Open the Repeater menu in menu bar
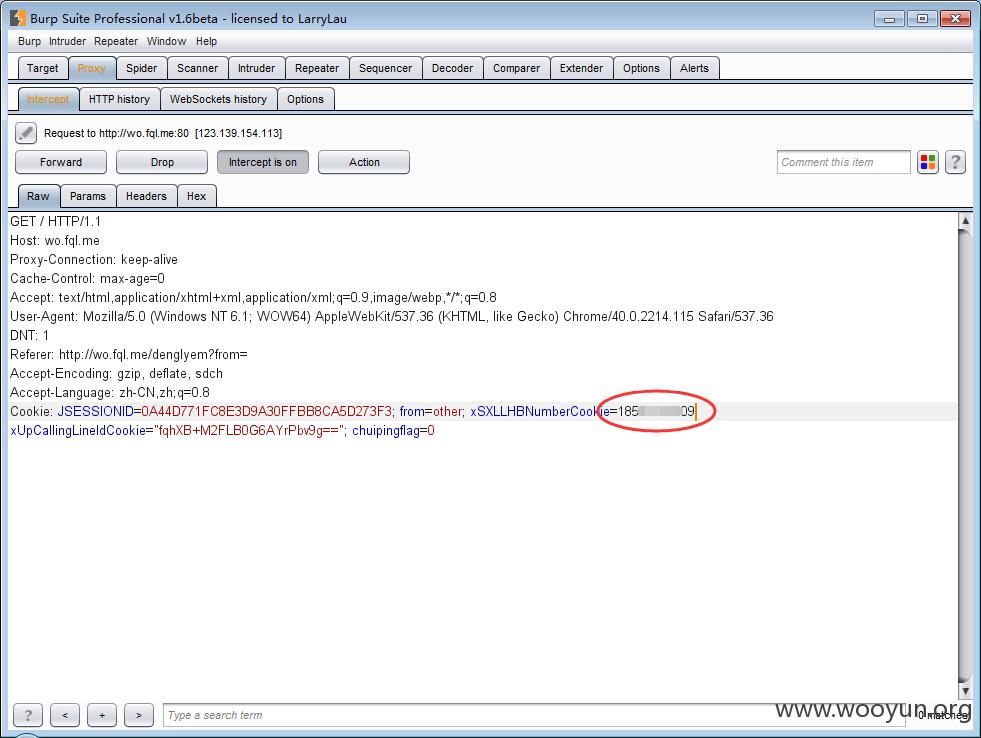The image size is (981, 738). tap(116, 41)
